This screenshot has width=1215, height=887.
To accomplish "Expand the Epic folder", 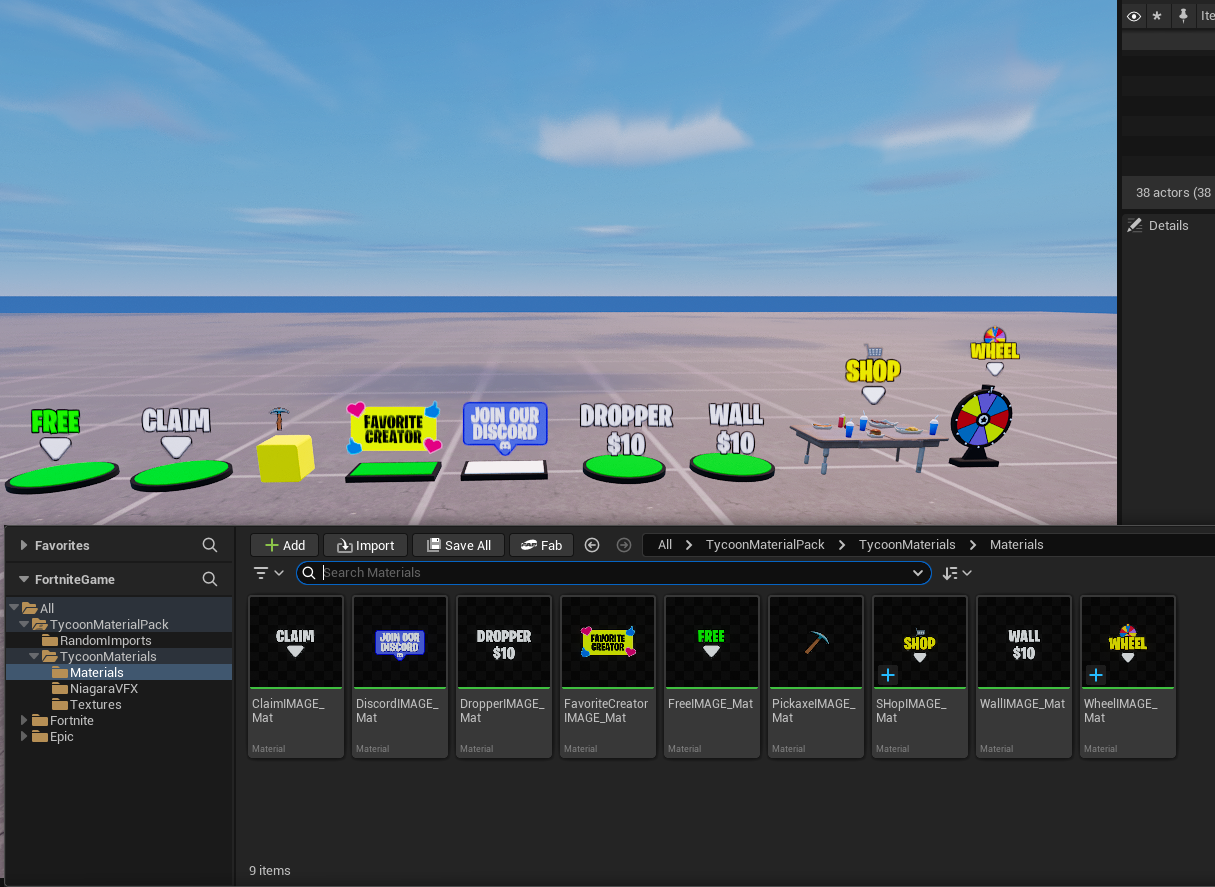I will coord(25,737).
